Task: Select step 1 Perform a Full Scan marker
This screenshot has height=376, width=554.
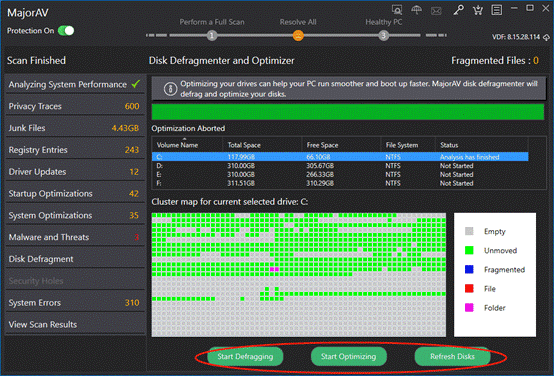Action: click(212, 35)
